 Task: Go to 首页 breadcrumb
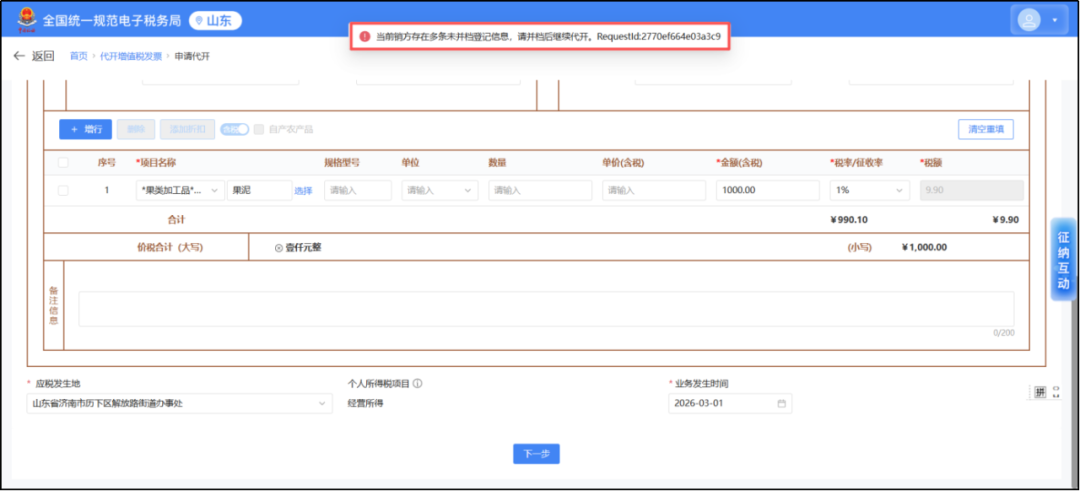(x=78, y=56)
